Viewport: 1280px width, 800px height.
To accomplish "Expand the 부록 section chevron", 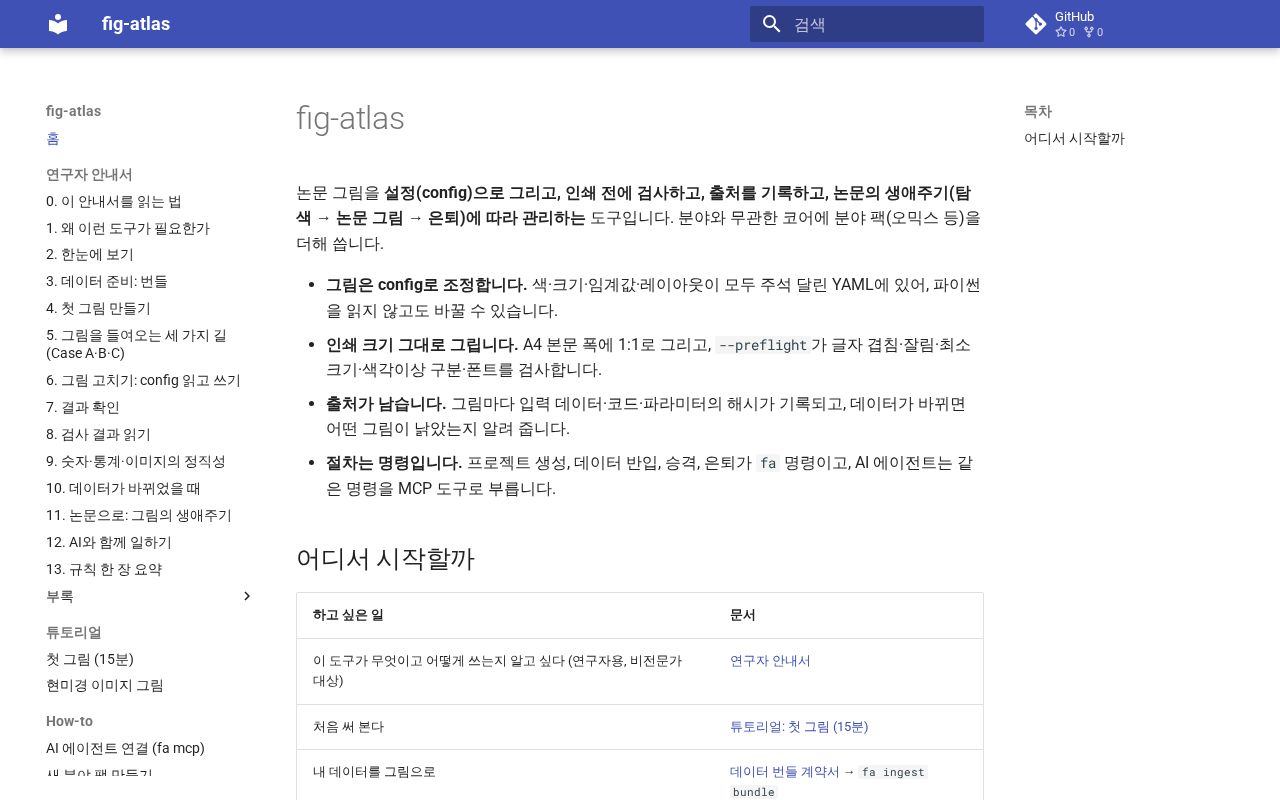I will tap(247, 596).
